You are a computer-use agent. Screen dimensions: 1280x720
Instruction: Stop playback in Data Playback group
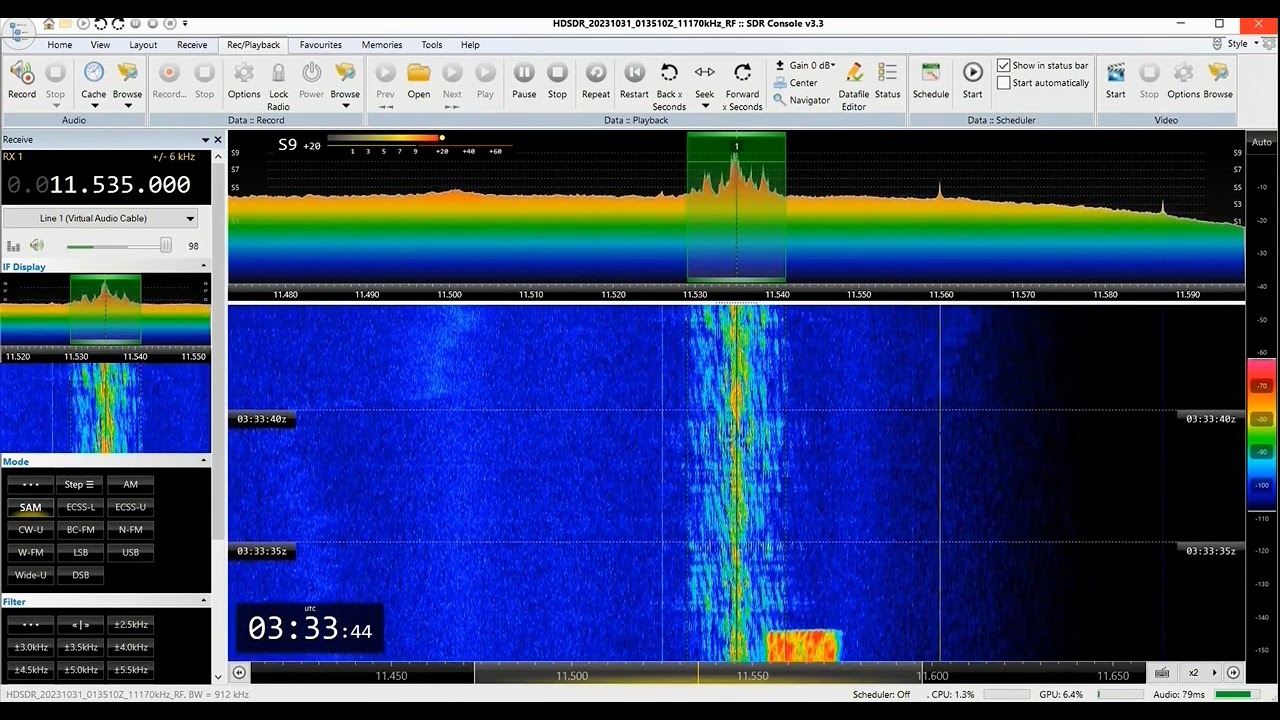(x=557, y=73)
